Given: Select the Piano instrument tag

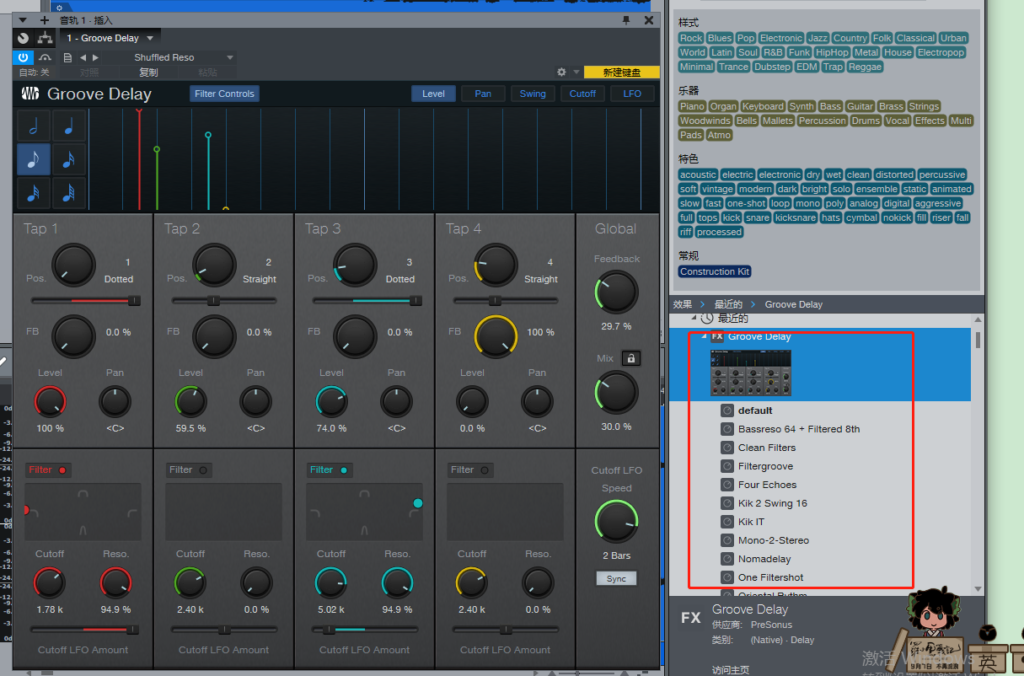Looking at the screenshot, I should [x=692, y=106].
